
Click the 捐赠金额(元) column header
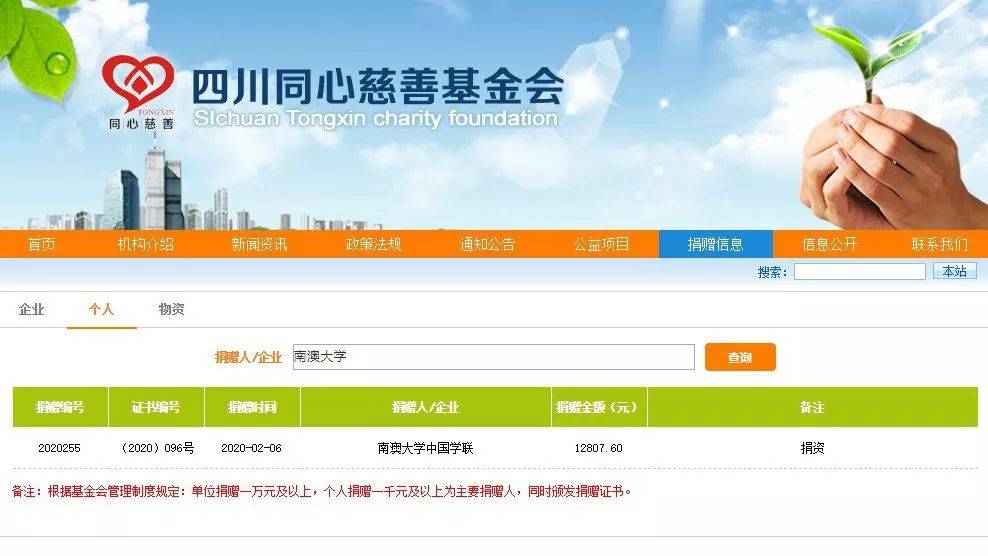pyautogui.click(x=599, y=407)
